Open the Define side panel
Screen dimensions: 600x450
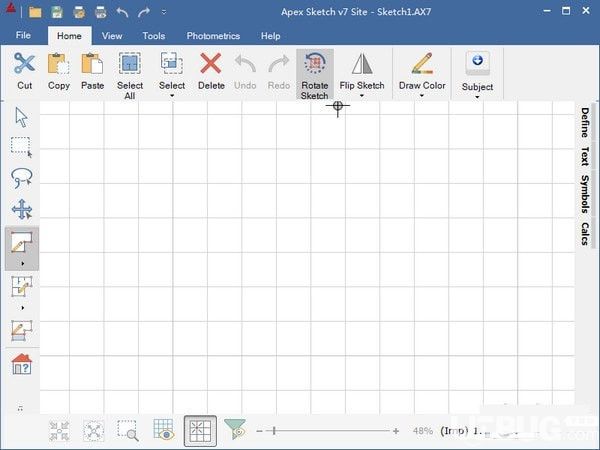click(585, 122)
